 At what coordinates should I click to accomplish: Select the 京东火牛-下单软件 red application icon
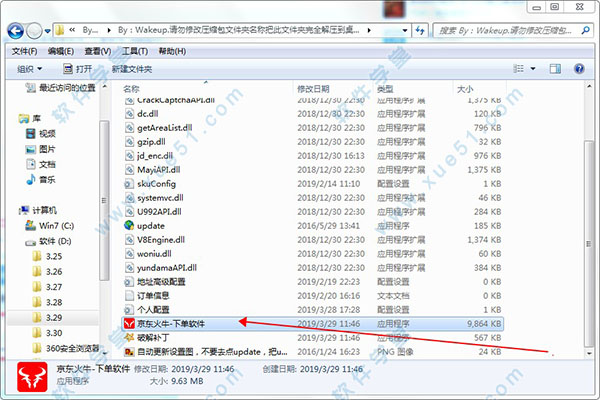point(129,324)
